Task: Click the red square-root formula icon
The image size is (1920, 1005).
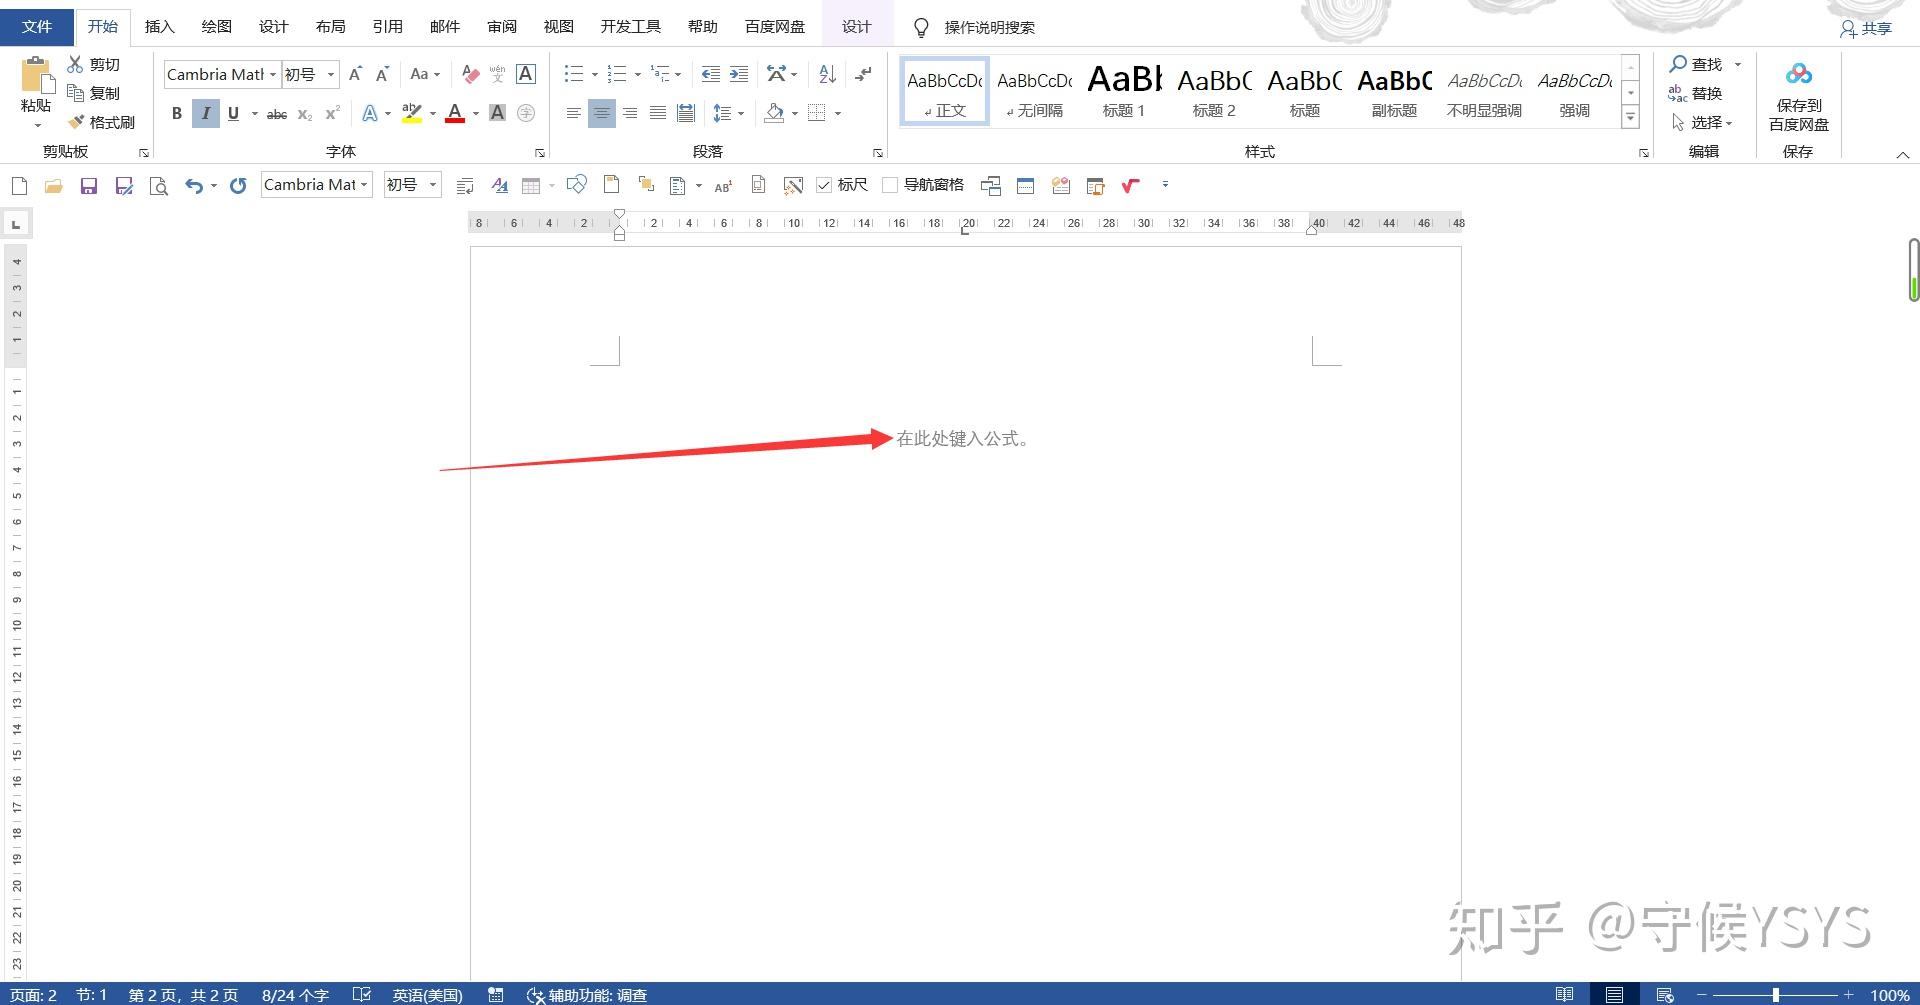Action: coord(1130,185)
